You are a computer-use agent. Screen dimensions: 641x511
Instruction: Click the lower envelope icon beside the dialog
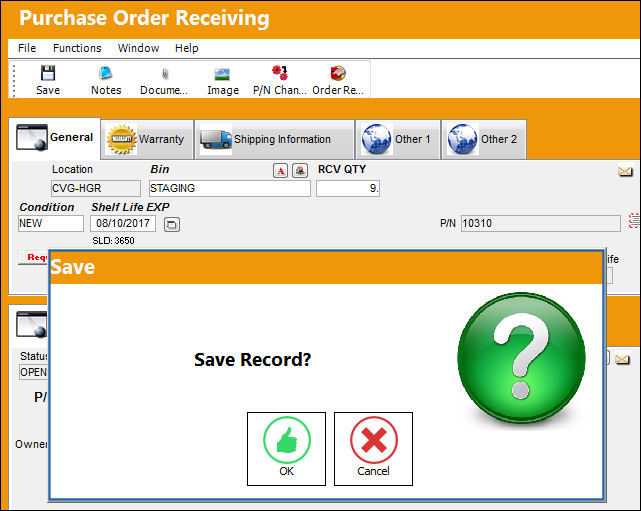point(622,359)
